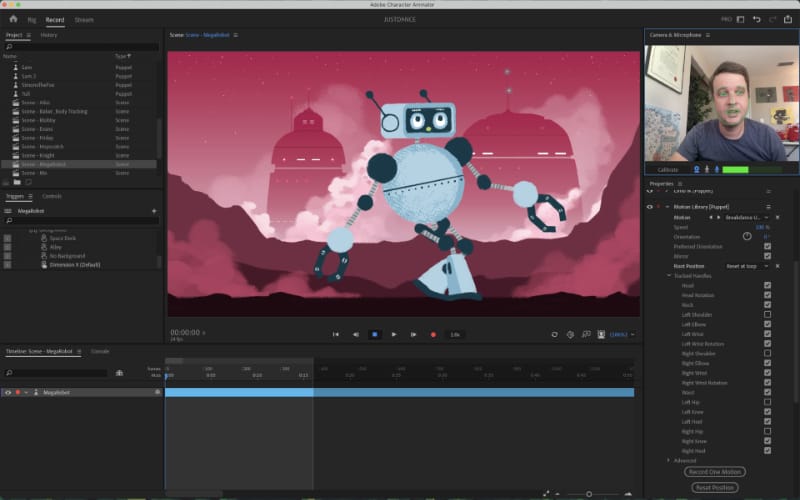Enable the Left Hip checkbox
Viewport: 800px width, 500px height.
tap(767, 402)
